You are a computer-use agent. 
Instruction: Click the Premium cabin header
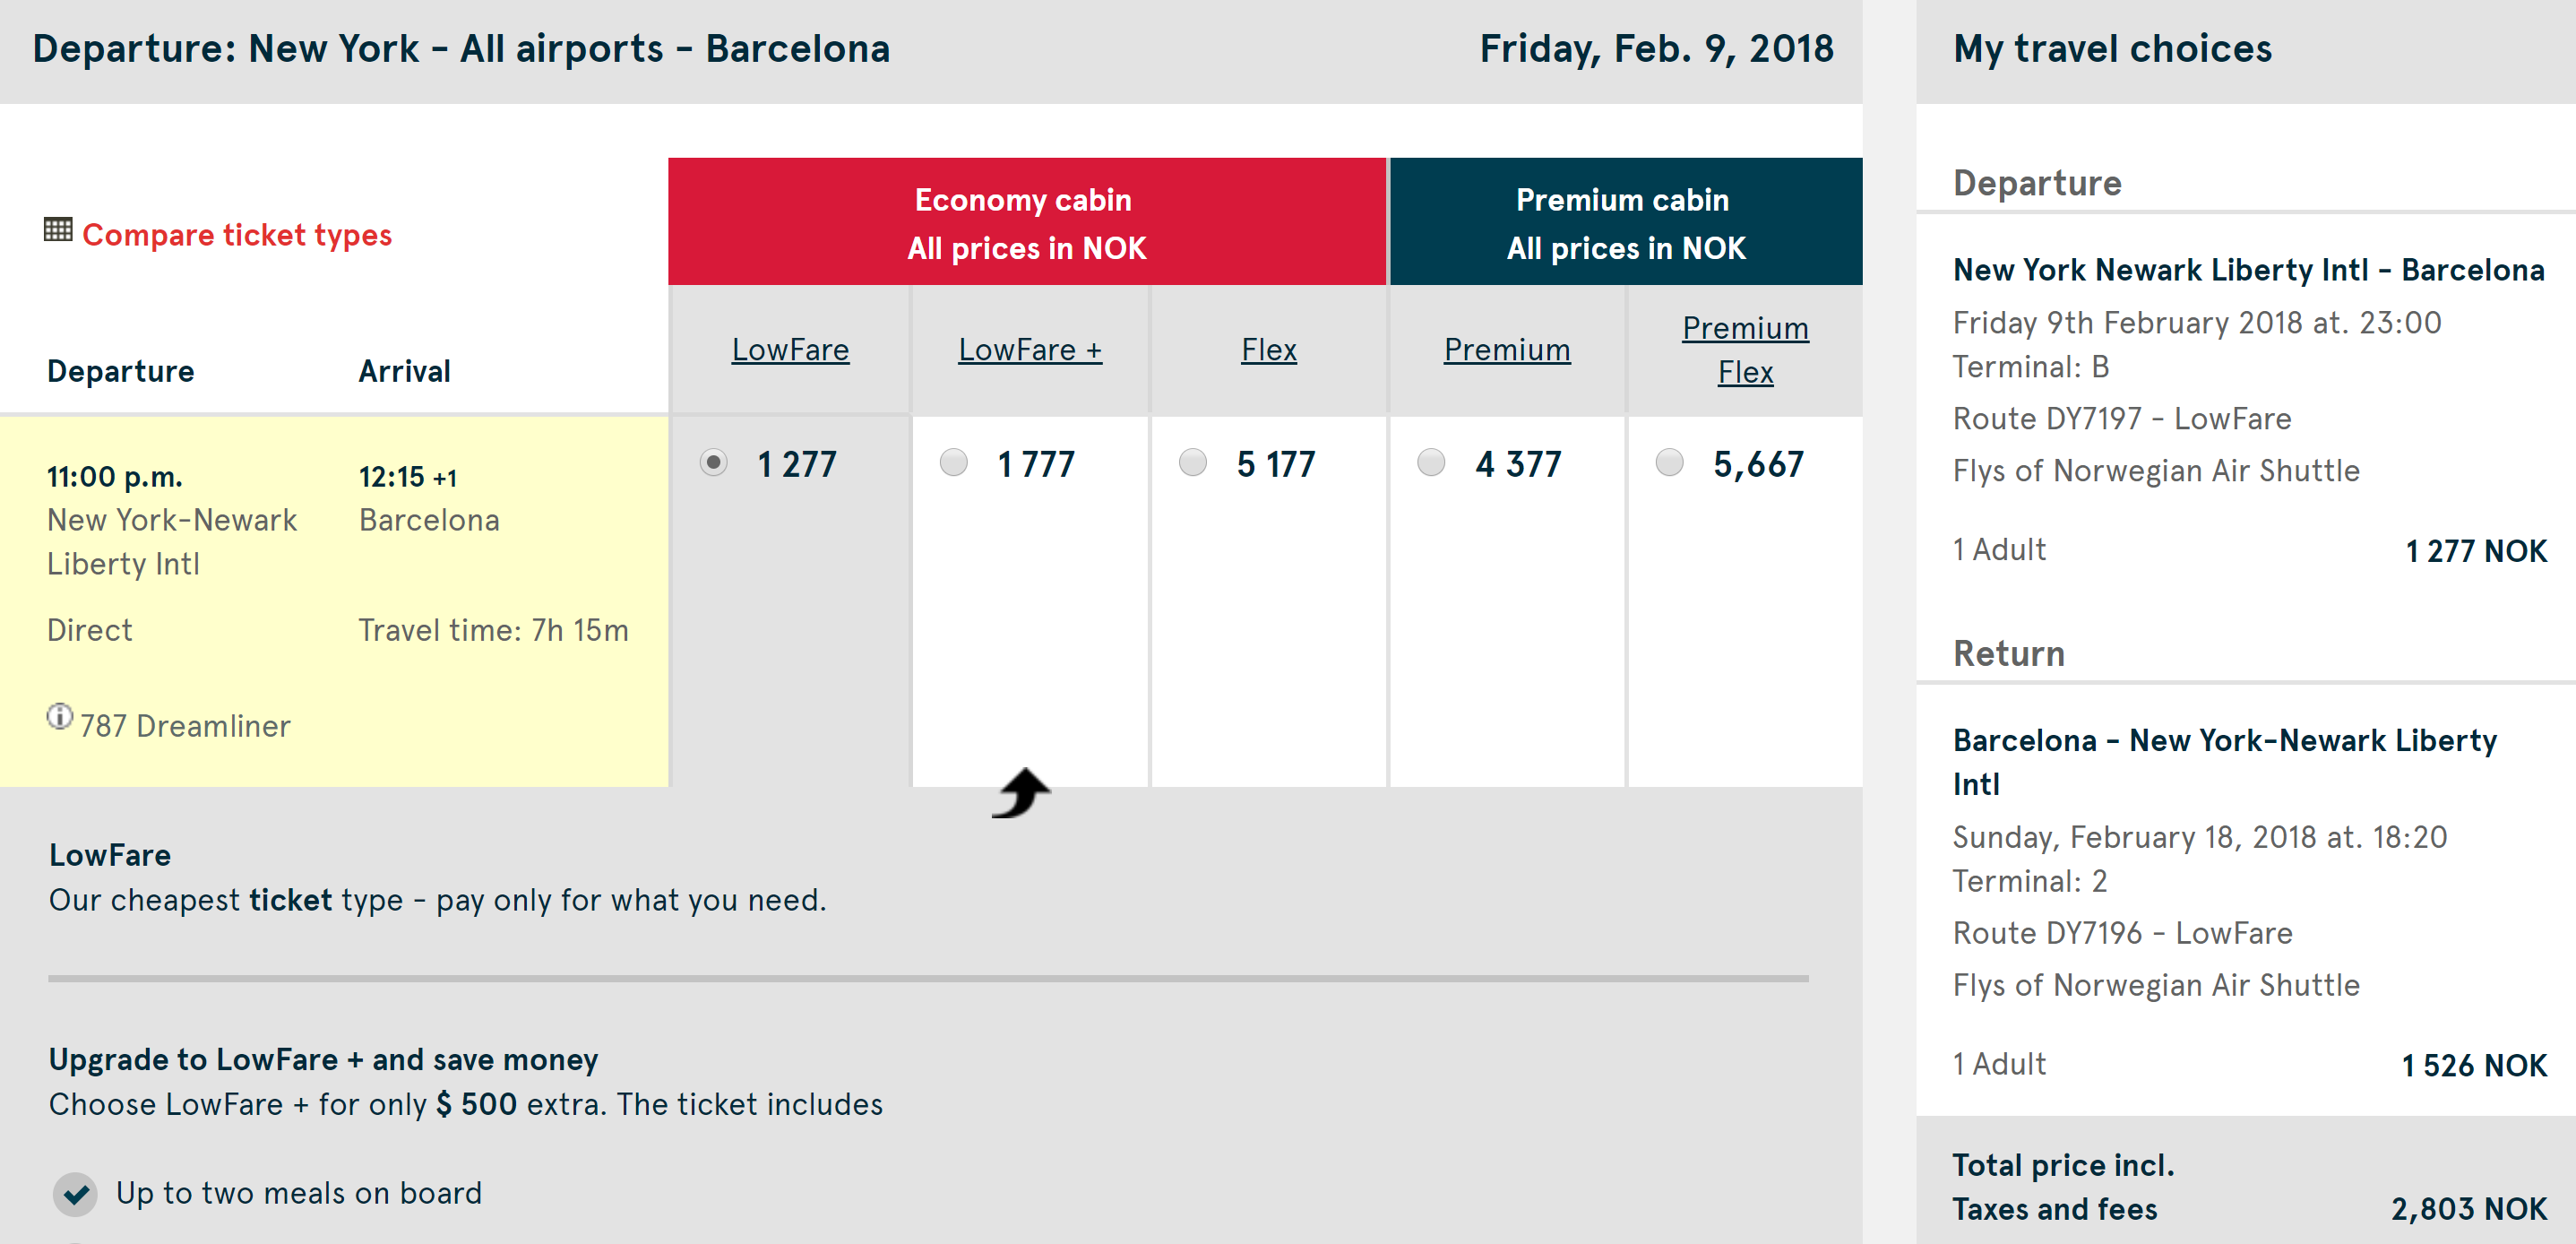click(x=1626, y=222)
